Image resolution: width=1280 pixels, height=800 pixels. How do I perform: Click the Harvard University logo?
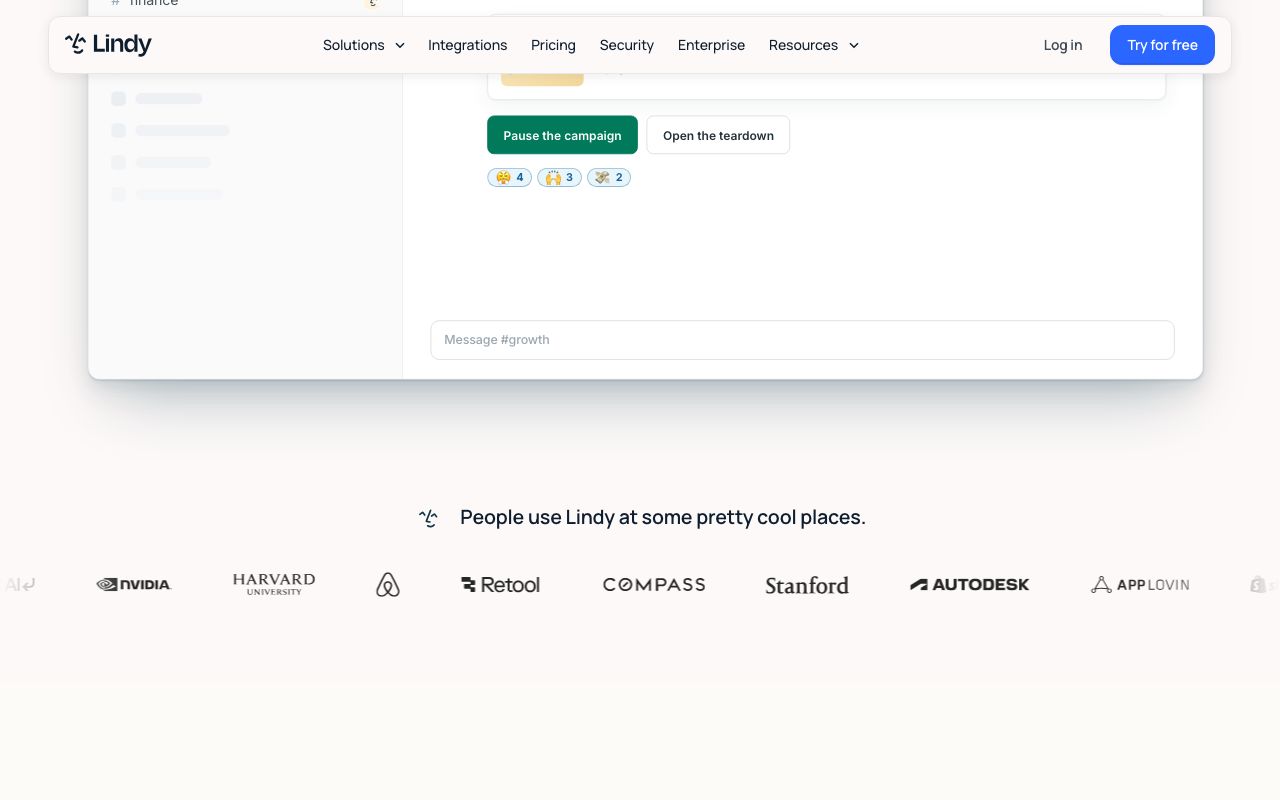(x=274, y=584)
